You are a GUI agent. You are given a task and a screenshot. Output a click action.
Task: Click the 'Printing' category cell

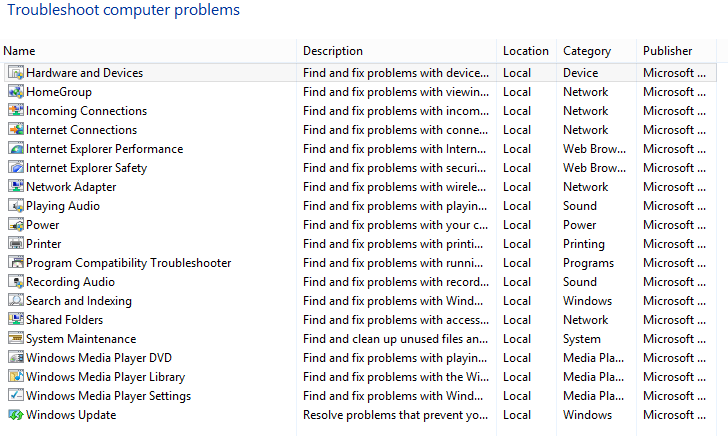tap(584, 244)
